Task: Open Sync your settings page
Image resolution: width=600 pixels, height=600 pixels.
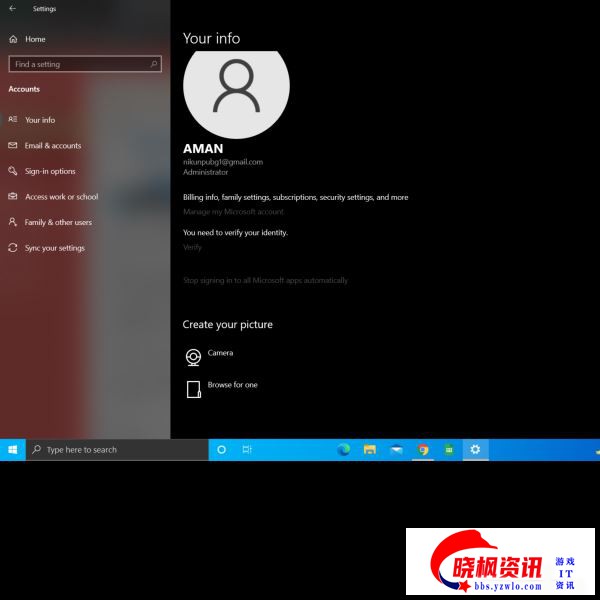Action: coord(54,248)
